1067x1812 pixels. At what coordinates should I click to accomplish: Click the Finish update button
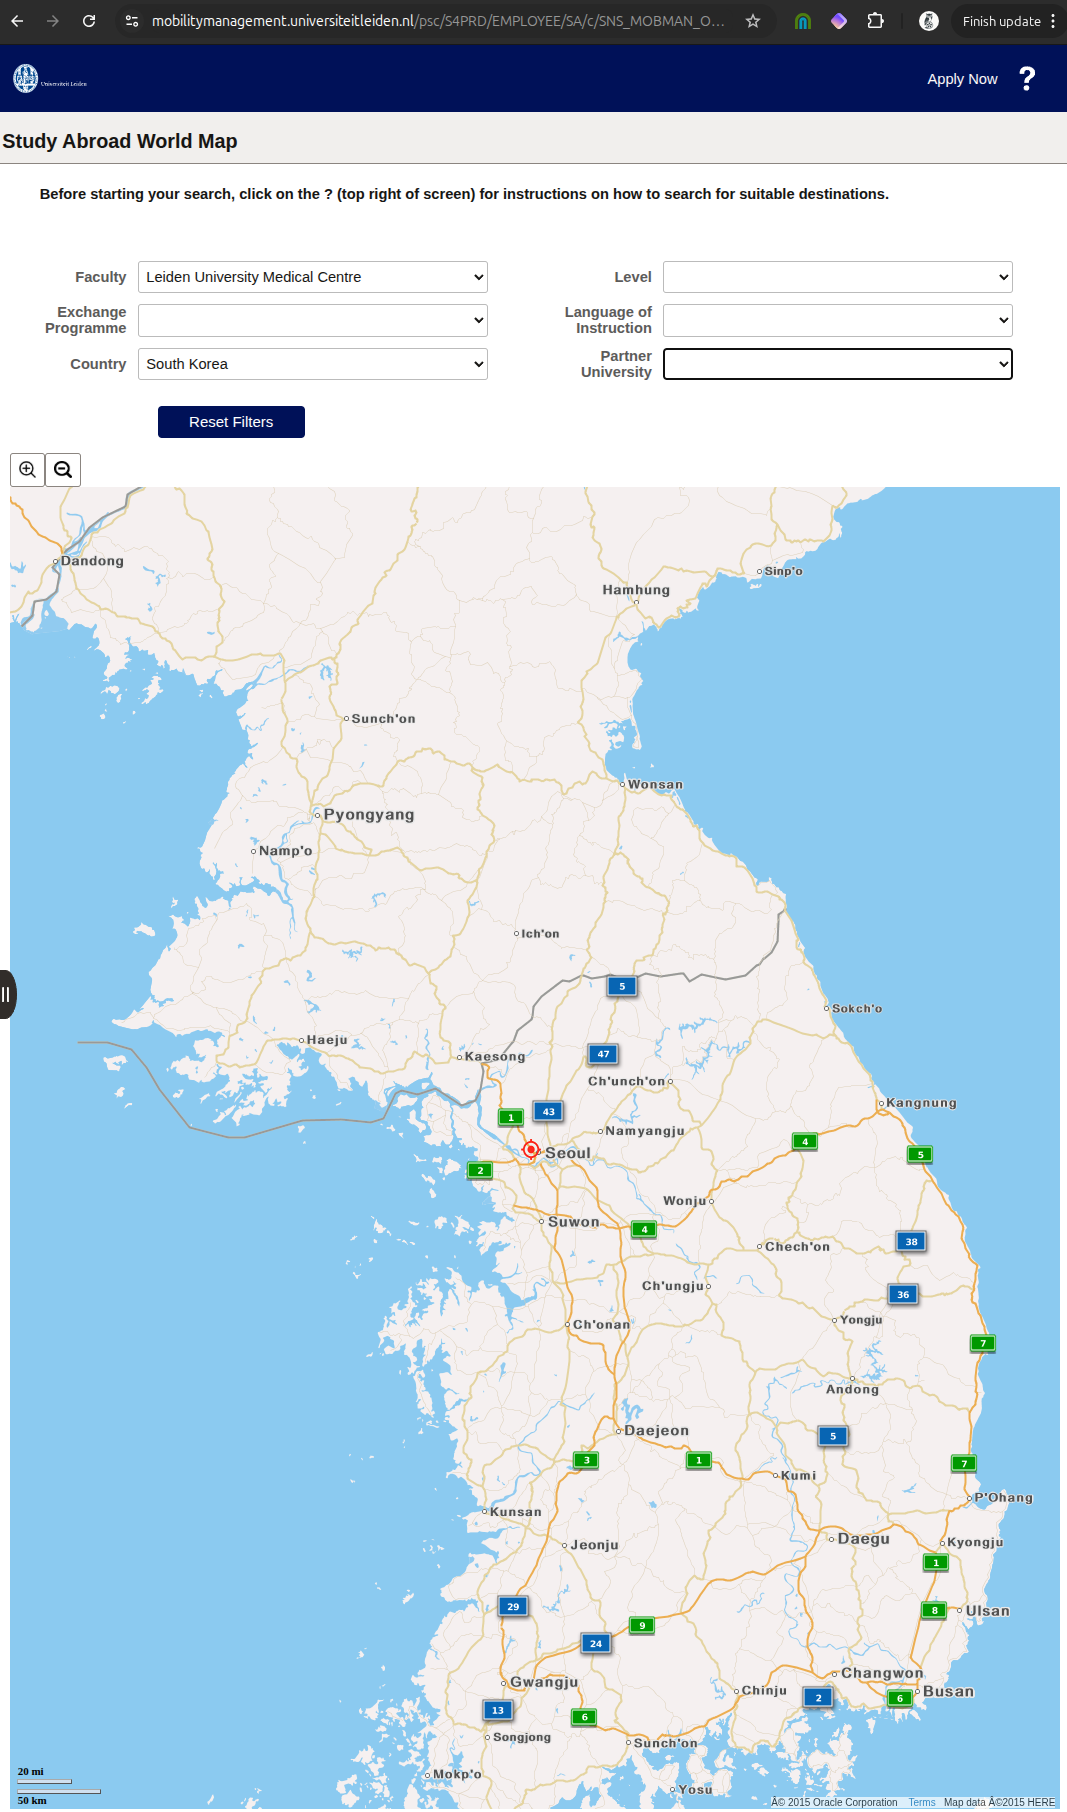[x=1001, y=21]
